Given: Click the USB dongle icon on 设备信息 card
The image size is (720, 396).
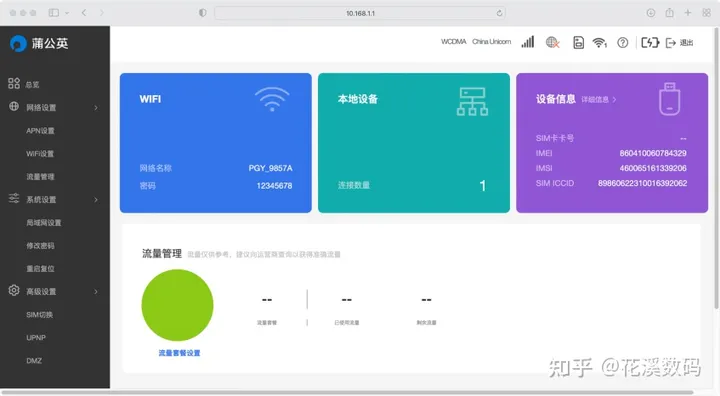Looking at the screenshot, I should point(669,99).
